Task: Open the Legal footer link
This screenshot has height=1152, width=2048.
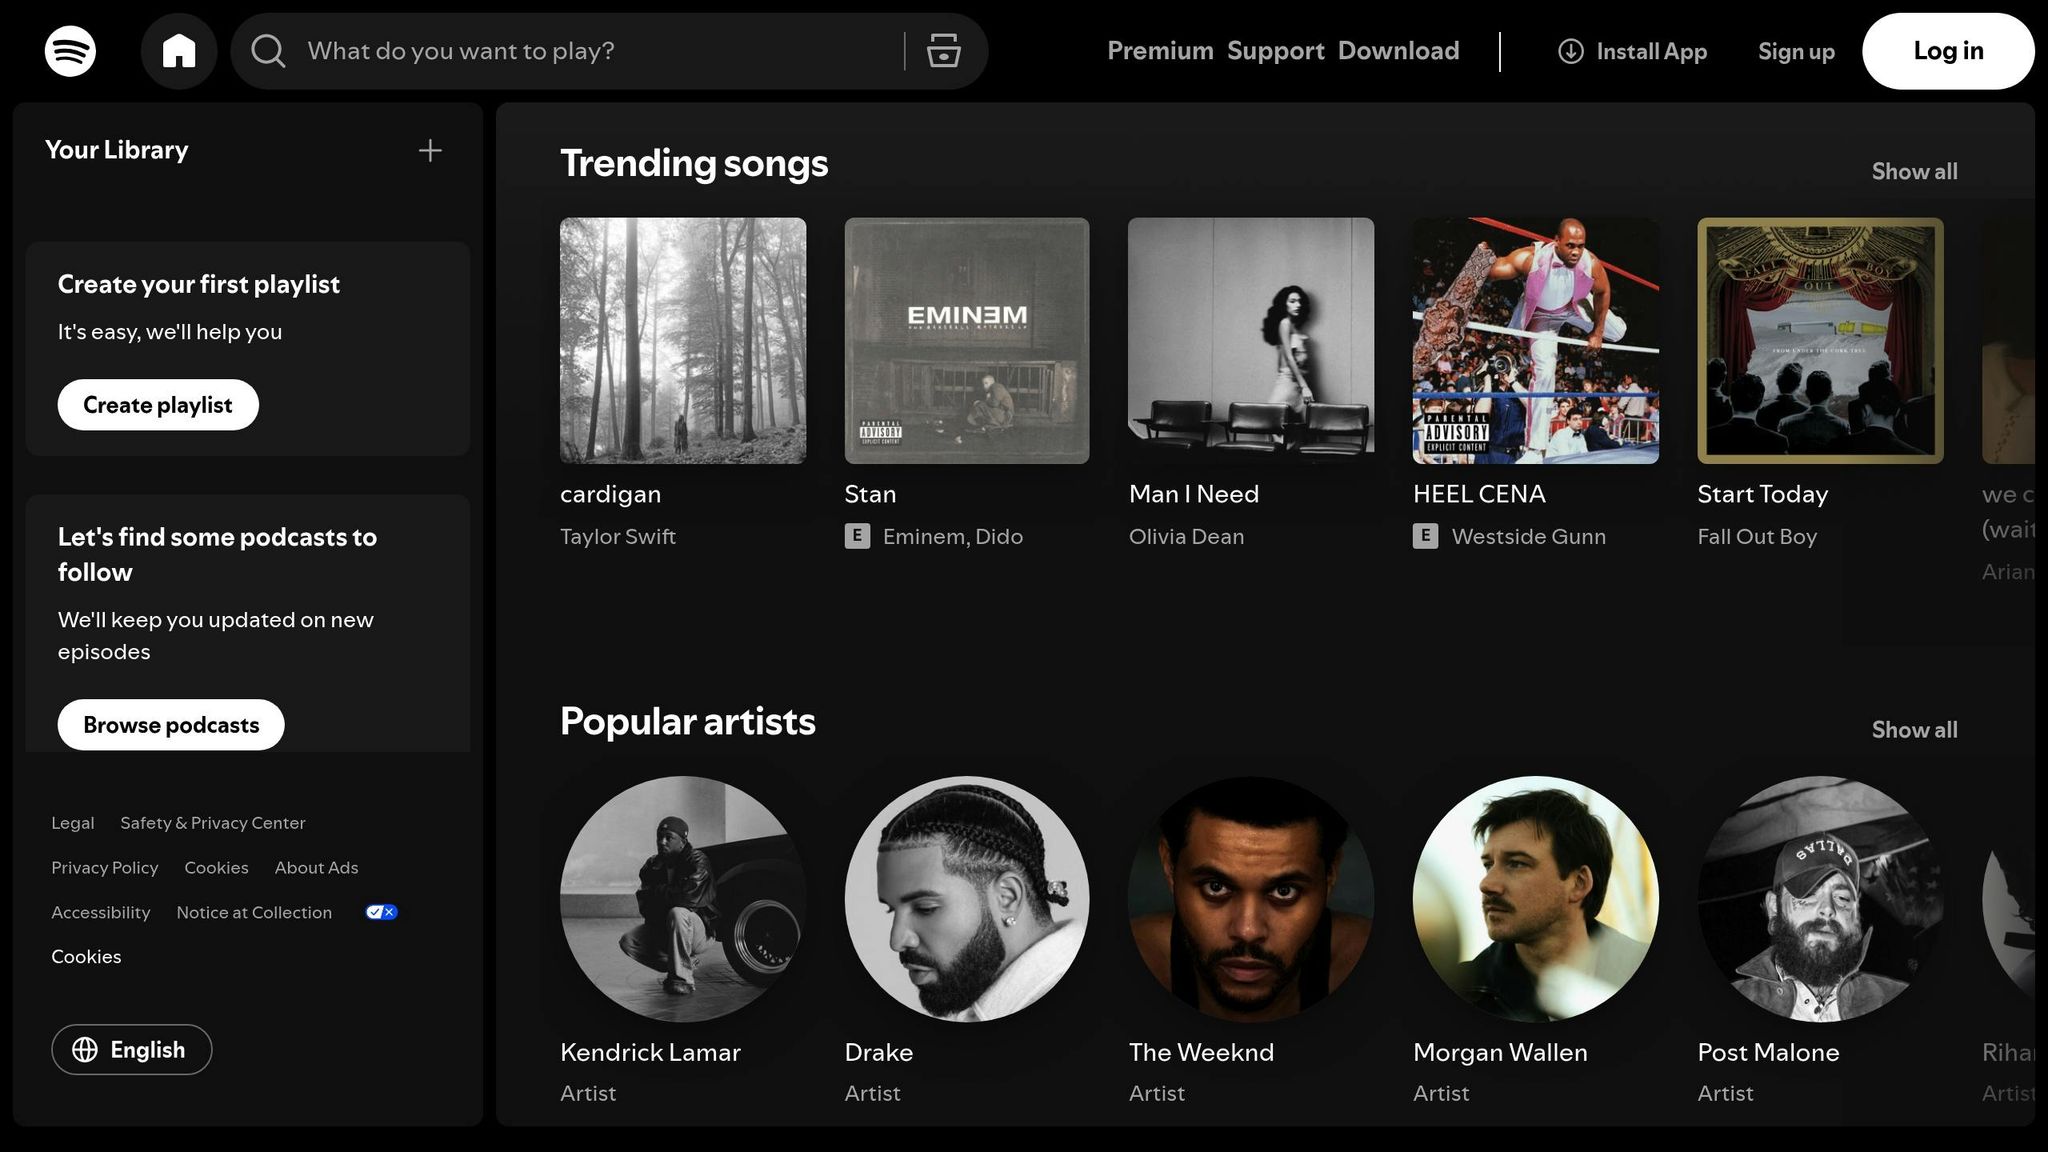Action: tap(73, 823)
